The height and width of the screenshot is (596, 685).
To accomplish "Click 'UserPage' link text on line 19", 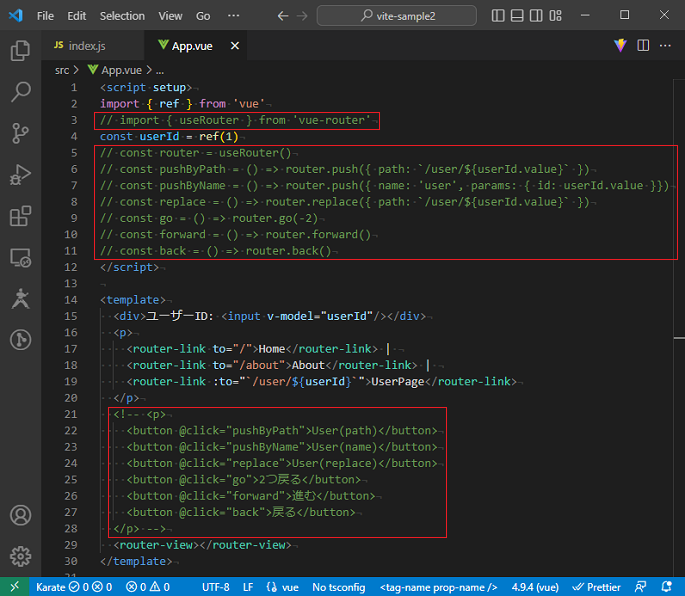I will coord(398,381).
